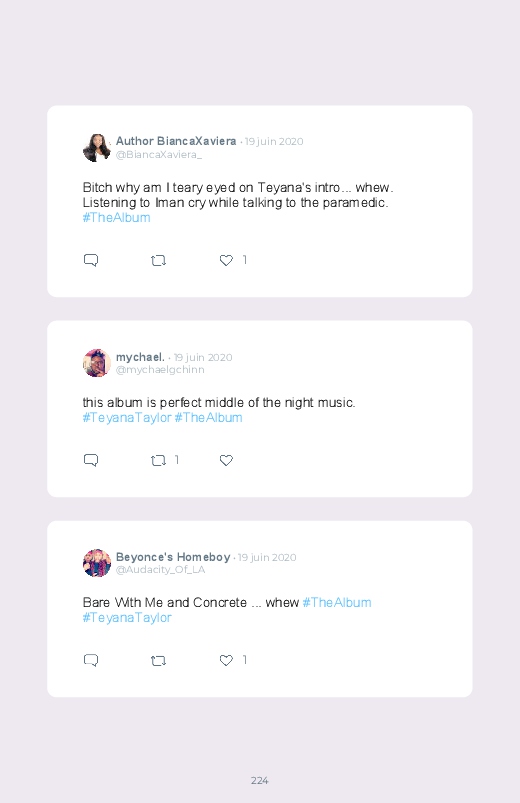Viewport: 520px width, 803px height.
Task: Retweet mychael.'s middle of the night tweet
Action: 158,460
